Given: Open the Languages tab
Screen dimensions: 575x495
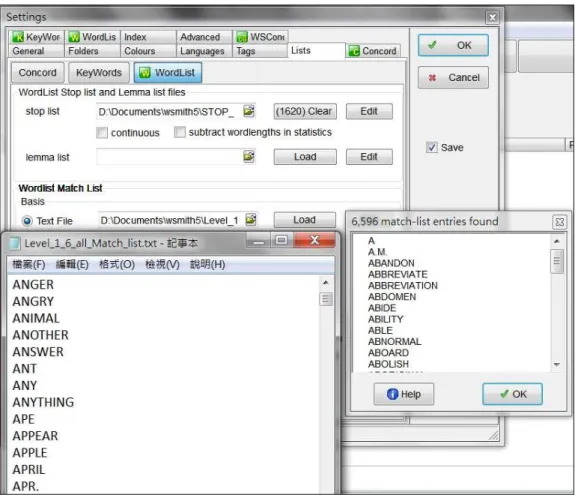Looking at the screenshot, I should 204,51.
